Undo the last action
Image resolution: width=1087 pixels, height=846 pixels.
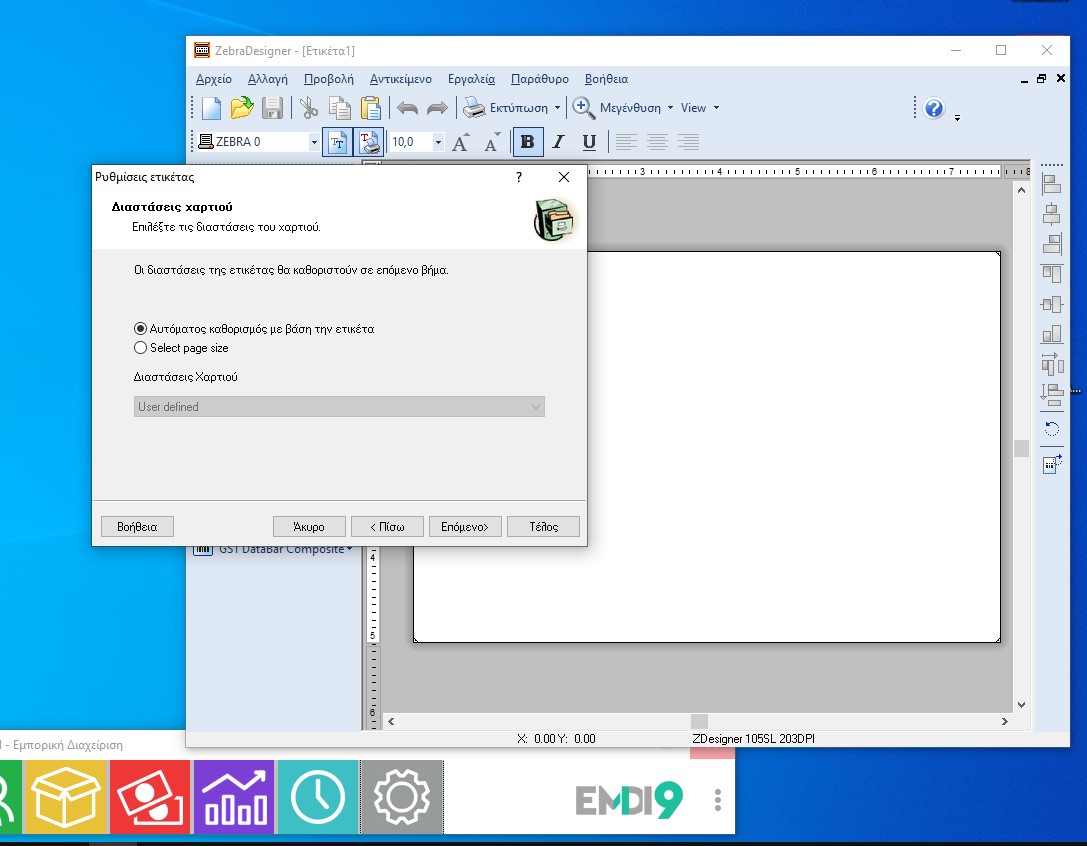pos(408,108)
